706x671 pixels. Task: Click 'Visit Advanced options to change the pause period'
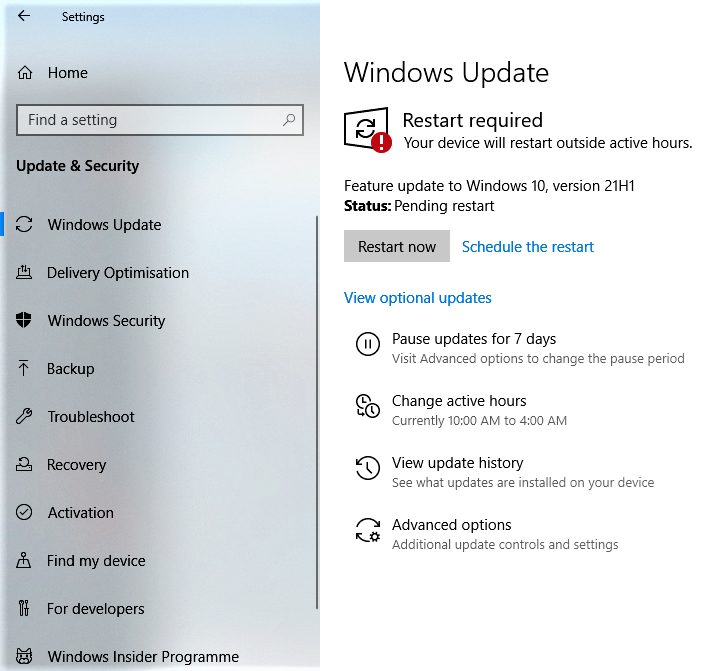pyautogui.click(x=538, y=358)
